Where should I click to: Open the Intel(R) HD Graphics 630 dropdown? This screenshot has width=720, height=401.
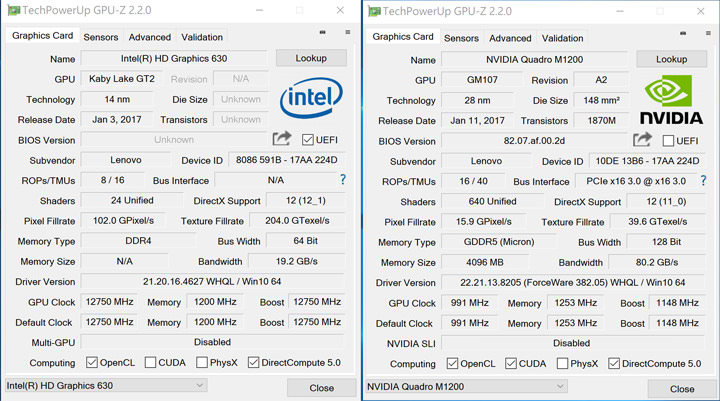pyautogui.click(x=105, y=385)
